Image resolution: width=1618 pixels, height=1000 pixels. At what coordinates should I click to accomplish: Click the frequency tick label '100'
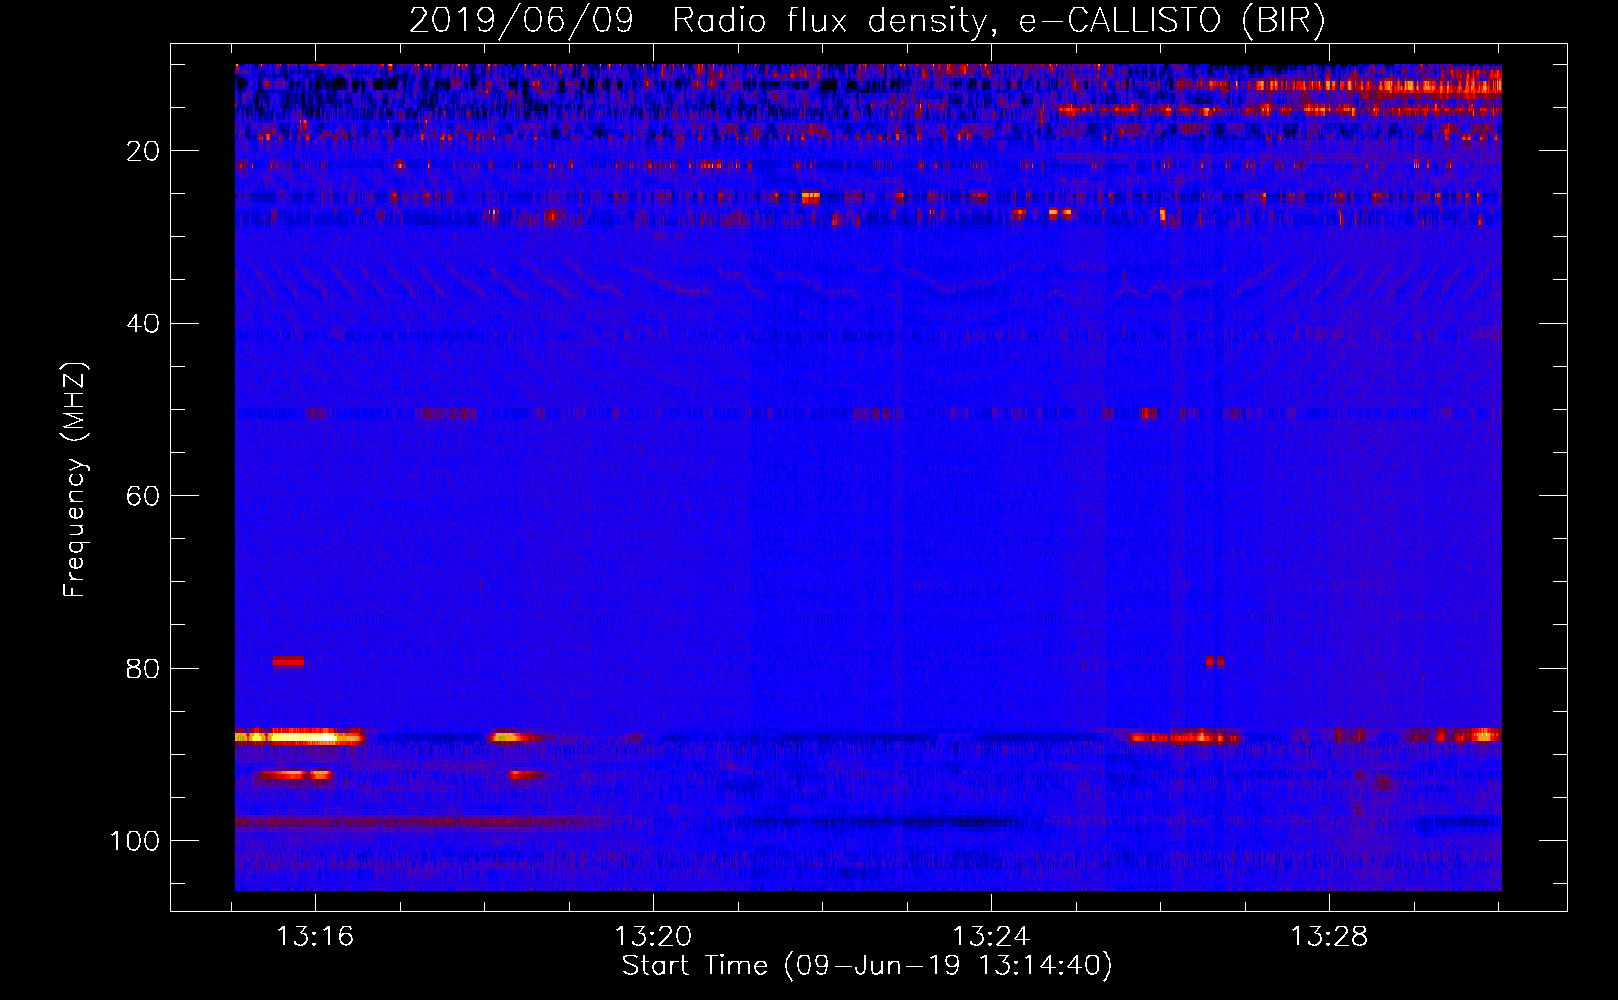tap(134, 841)
